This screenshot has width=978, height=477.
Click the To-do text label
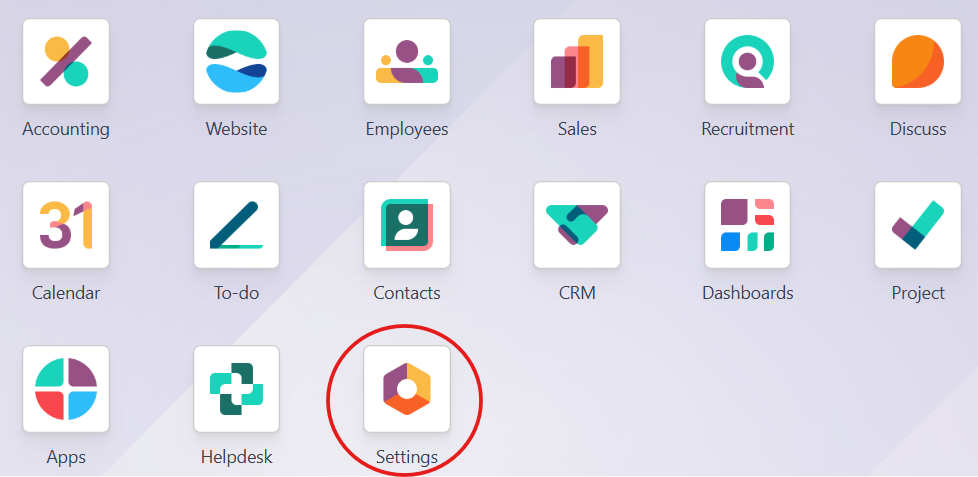236,293
